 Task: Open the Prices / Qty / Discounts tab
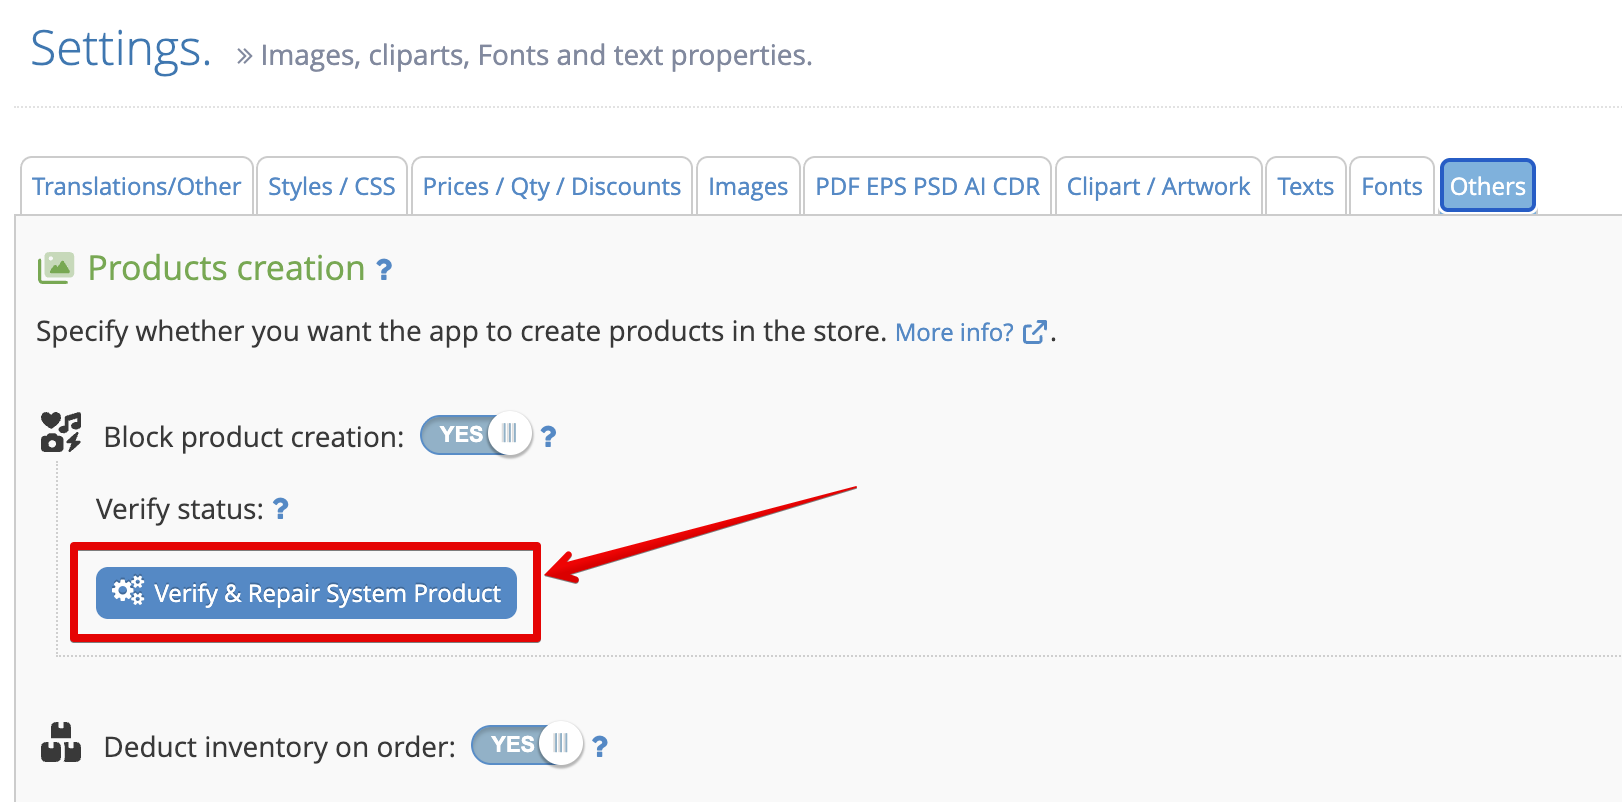552,186
